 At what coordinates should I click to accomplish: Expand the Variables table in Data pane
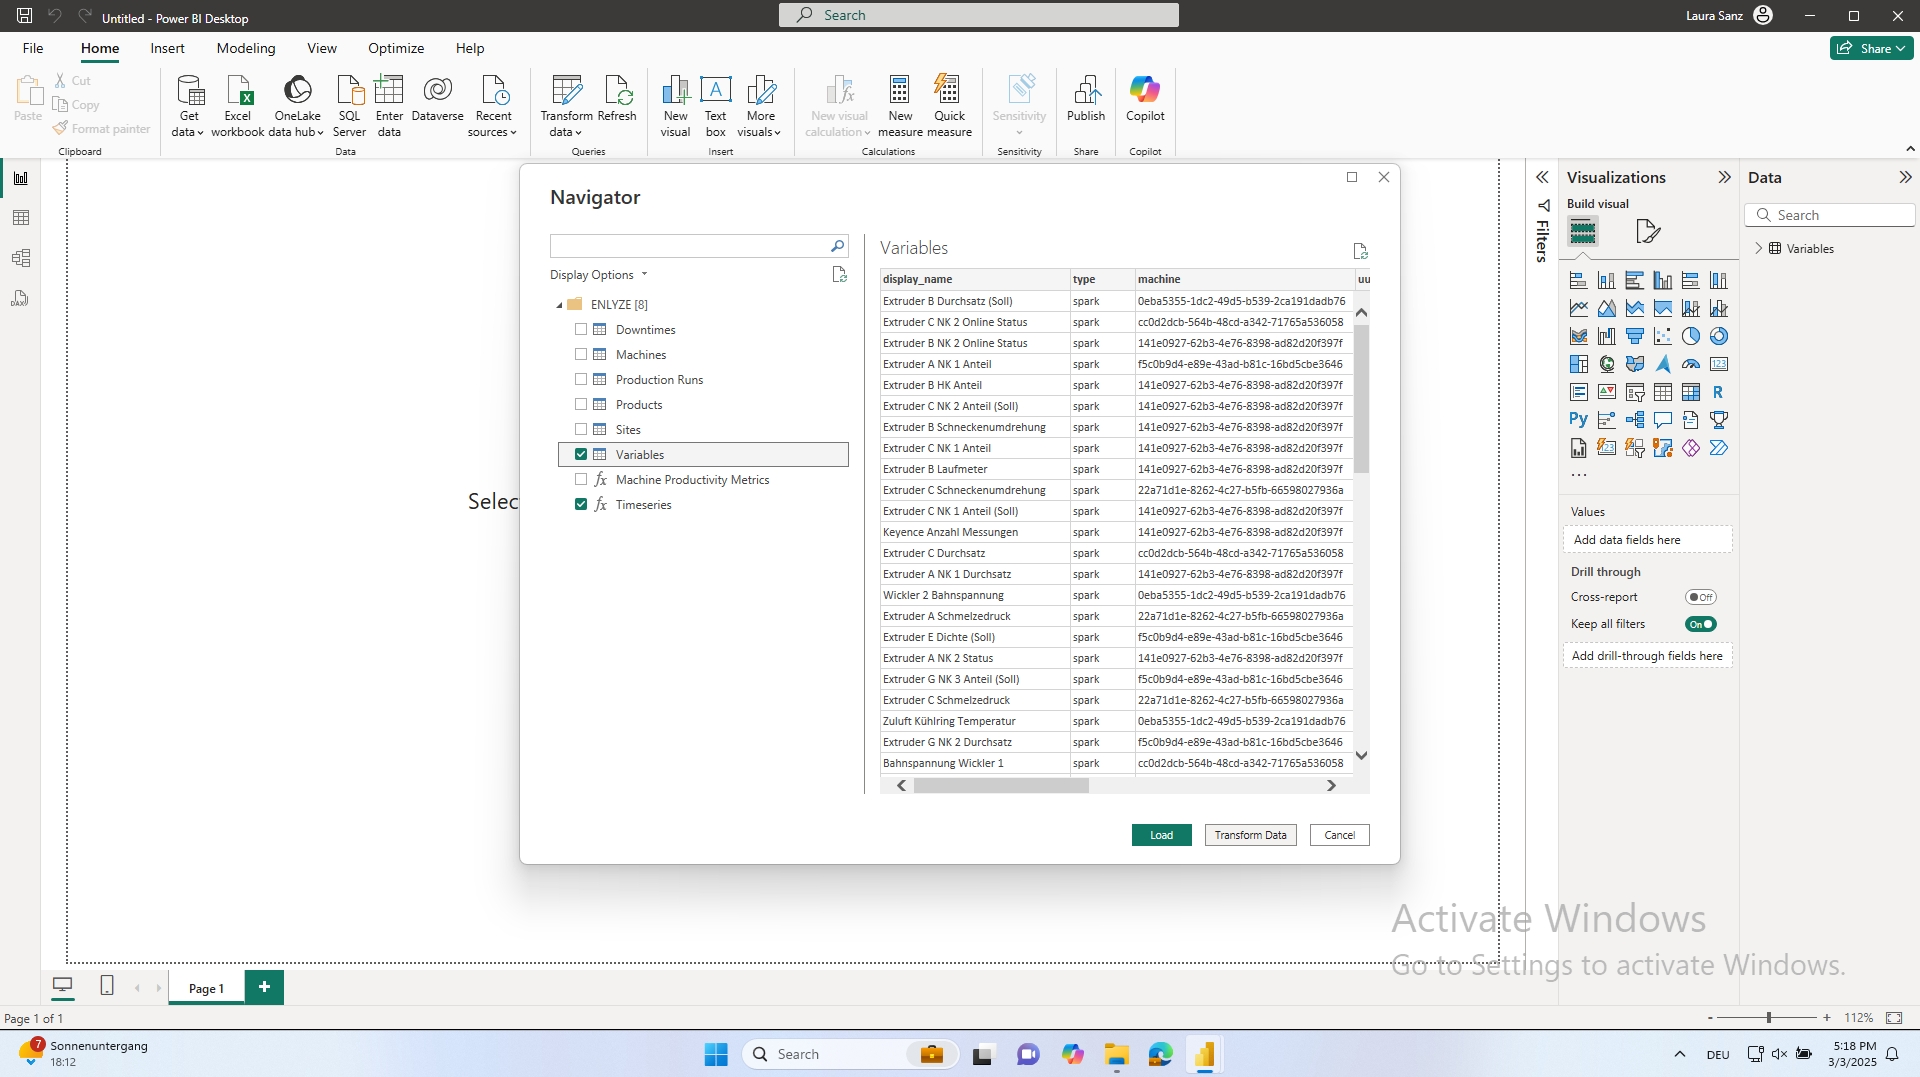(x=1758, y=248)
